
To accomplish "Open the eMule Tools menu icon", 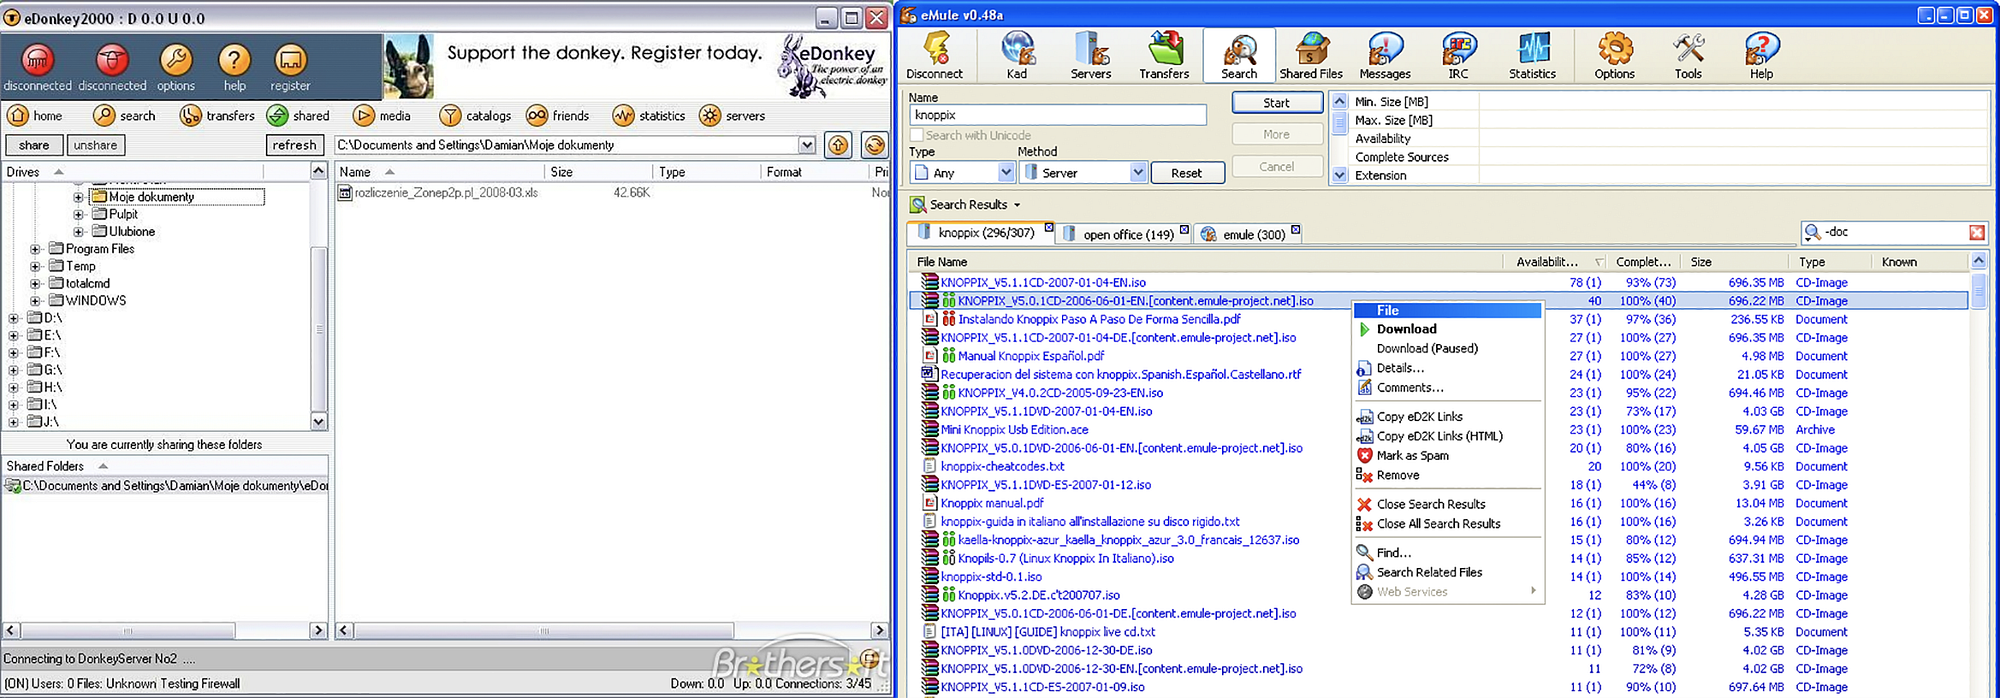I will 1688,55.
